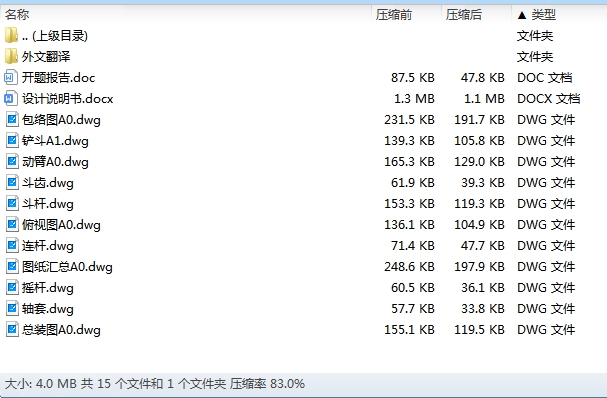Click the 248.6 KB size value
This screenshot has height=398, width=607.
coord(410,266)
